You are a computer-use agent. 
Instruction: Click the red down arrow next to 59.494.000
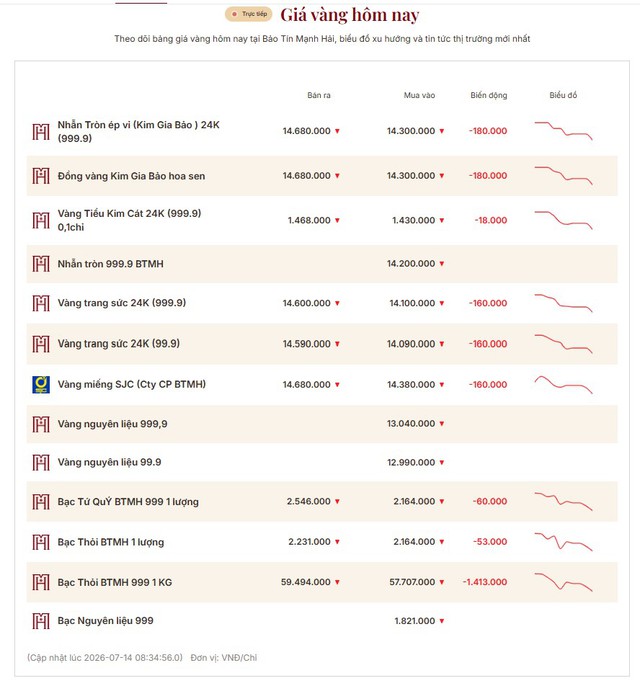click(x=337, y=582)
